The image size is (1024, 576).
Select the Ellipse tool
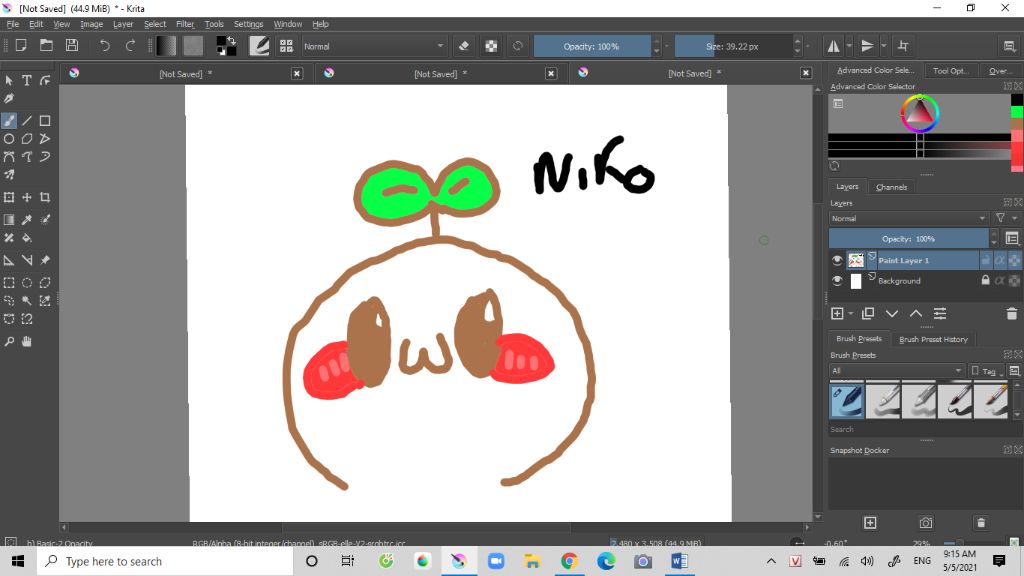click(x=9, y=139)
